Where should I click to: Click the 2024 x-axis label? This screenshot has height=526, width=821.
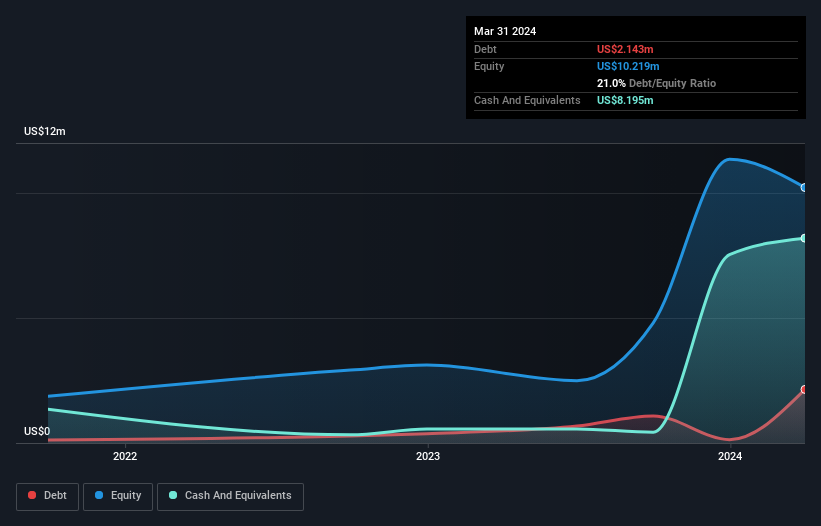tap(730, 456)
